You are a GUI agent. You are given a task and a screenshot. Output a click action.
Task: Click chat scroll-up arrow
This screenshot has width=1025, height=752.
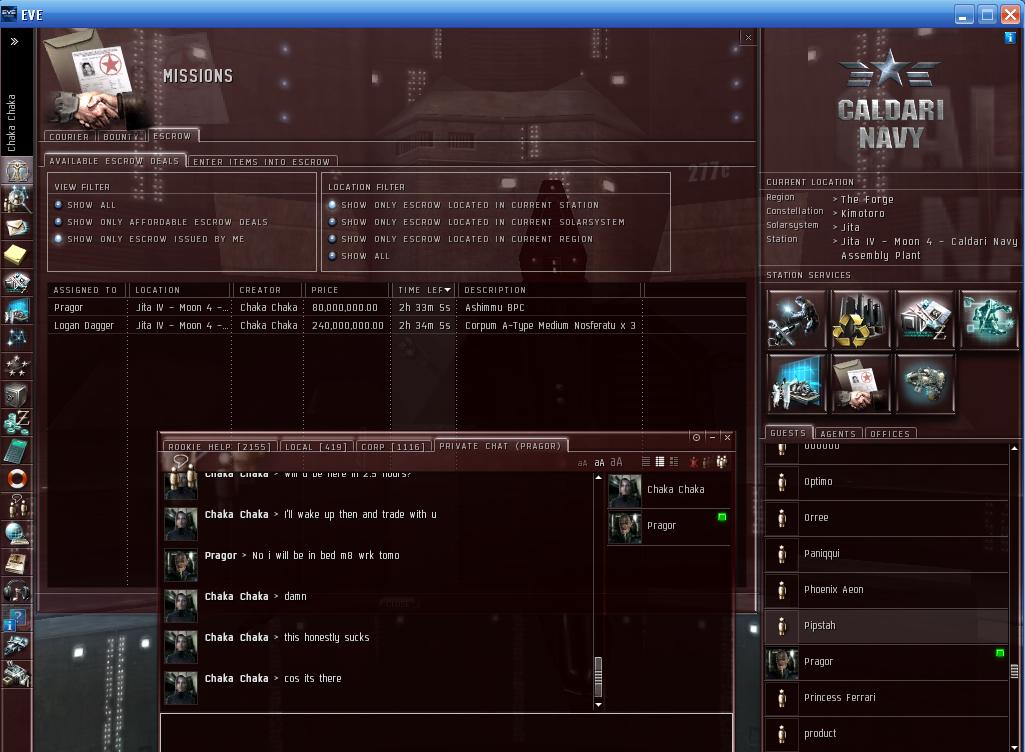coord(598,477)
